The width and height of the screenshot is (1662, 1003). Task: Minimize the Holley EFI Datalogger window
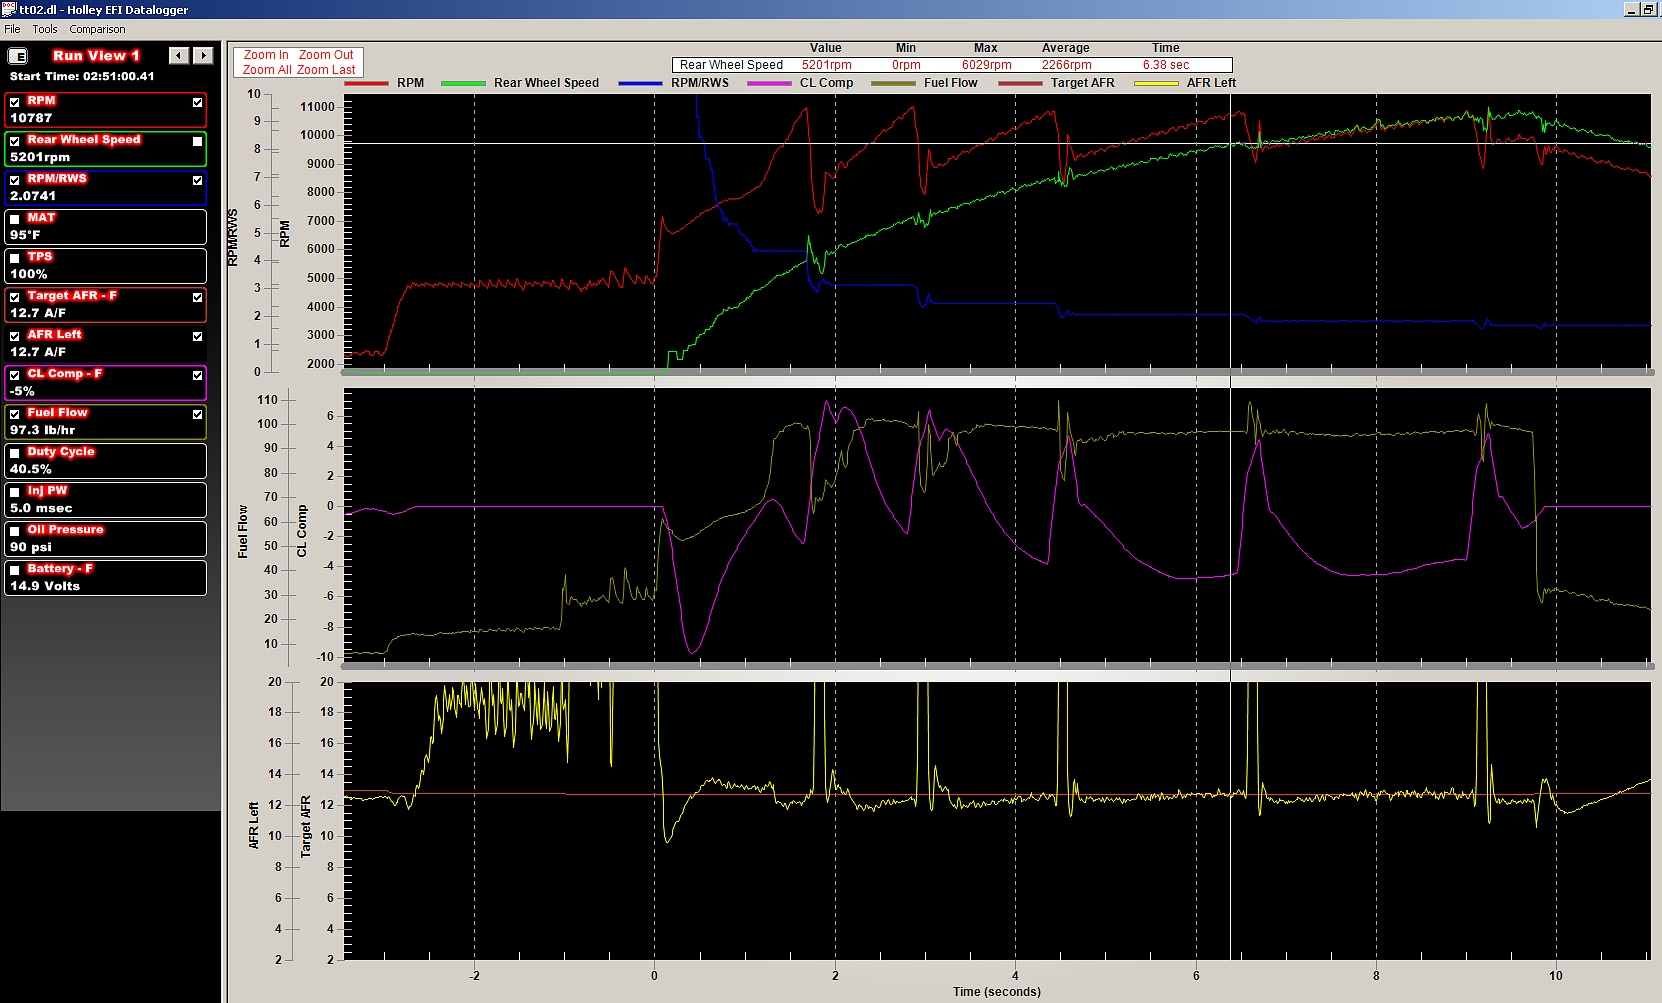click(1631, 9)
